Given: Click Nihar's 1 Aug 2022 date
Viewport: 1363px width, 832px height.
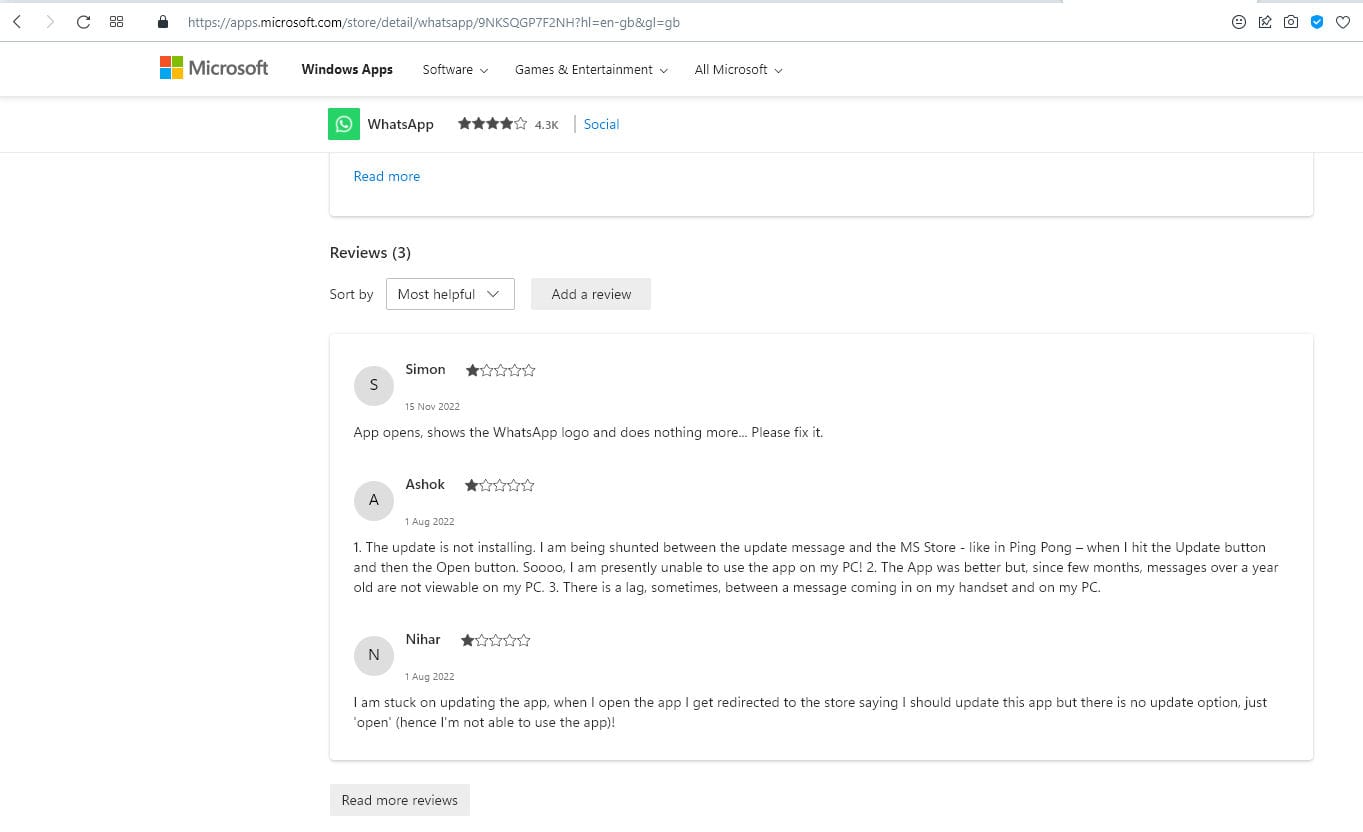Looking at the screenshot, I should pyautogui.click(x=430, y=676).
